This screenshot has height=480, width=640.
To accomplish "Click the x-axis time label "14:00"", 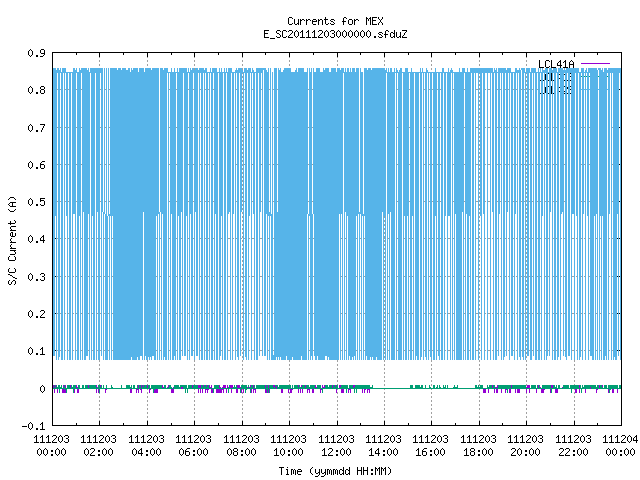I will pos(383,452).
